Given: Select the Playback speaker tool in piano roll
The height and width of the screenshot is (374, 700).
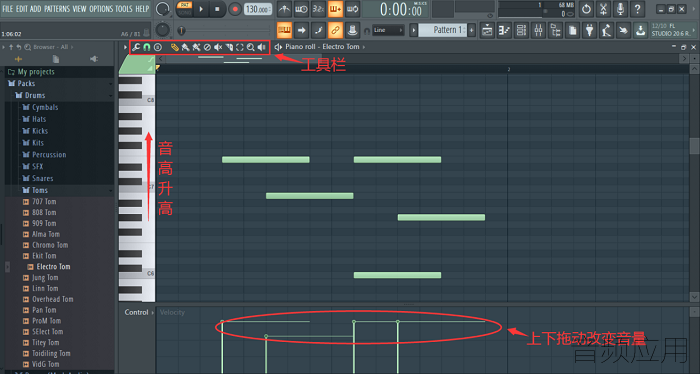Looking at the screenshot, I should point(262,47).
